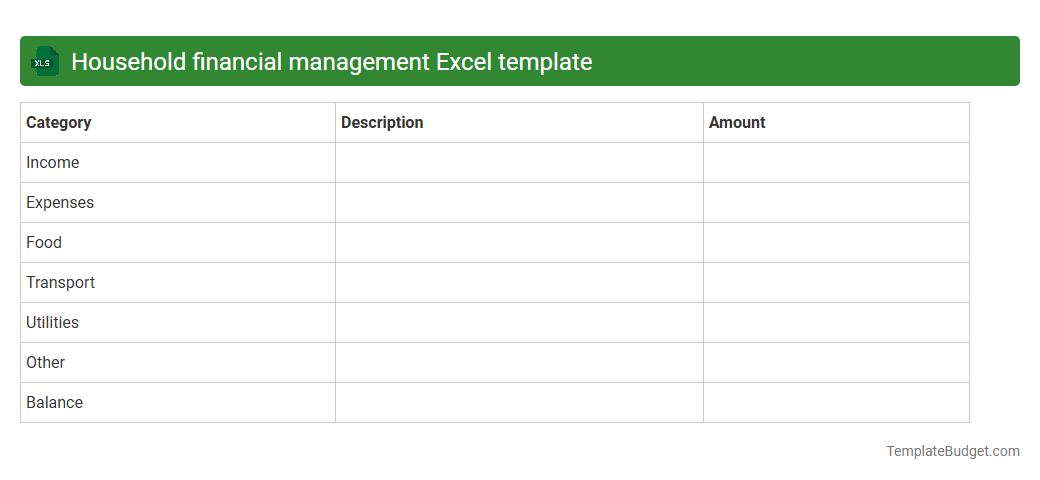Select the Category column header
This screenshot has height=480, width=1040.
[178, 123]
